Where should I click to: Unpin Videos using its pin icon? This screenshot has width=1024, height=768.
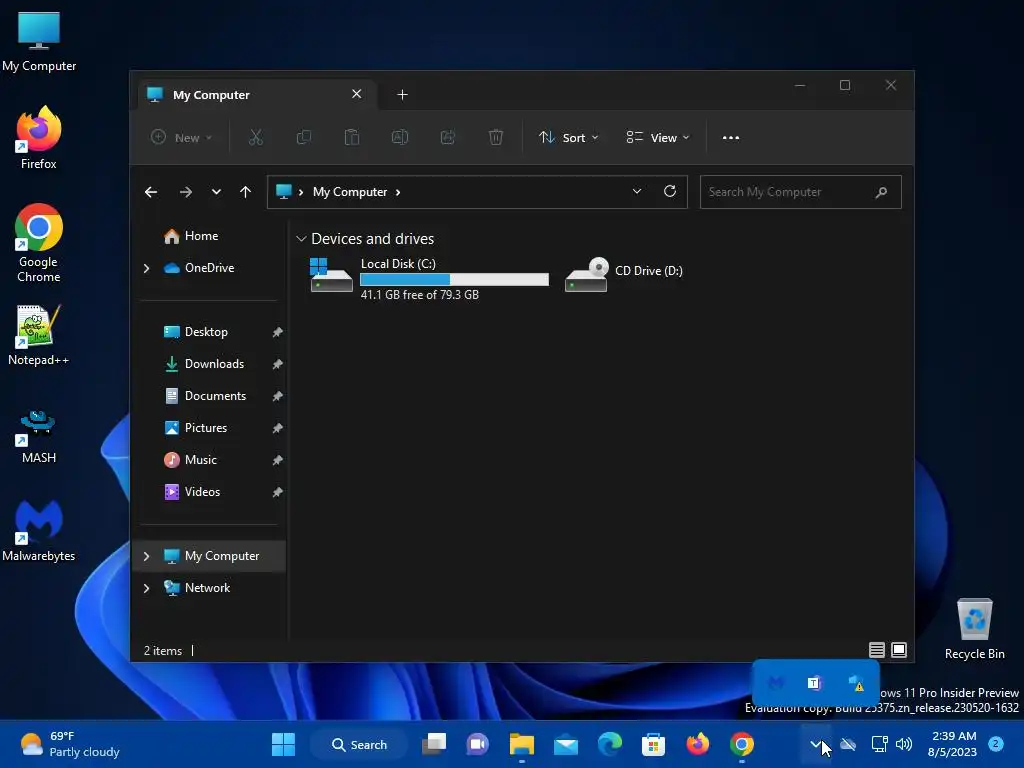coord(277,492)
